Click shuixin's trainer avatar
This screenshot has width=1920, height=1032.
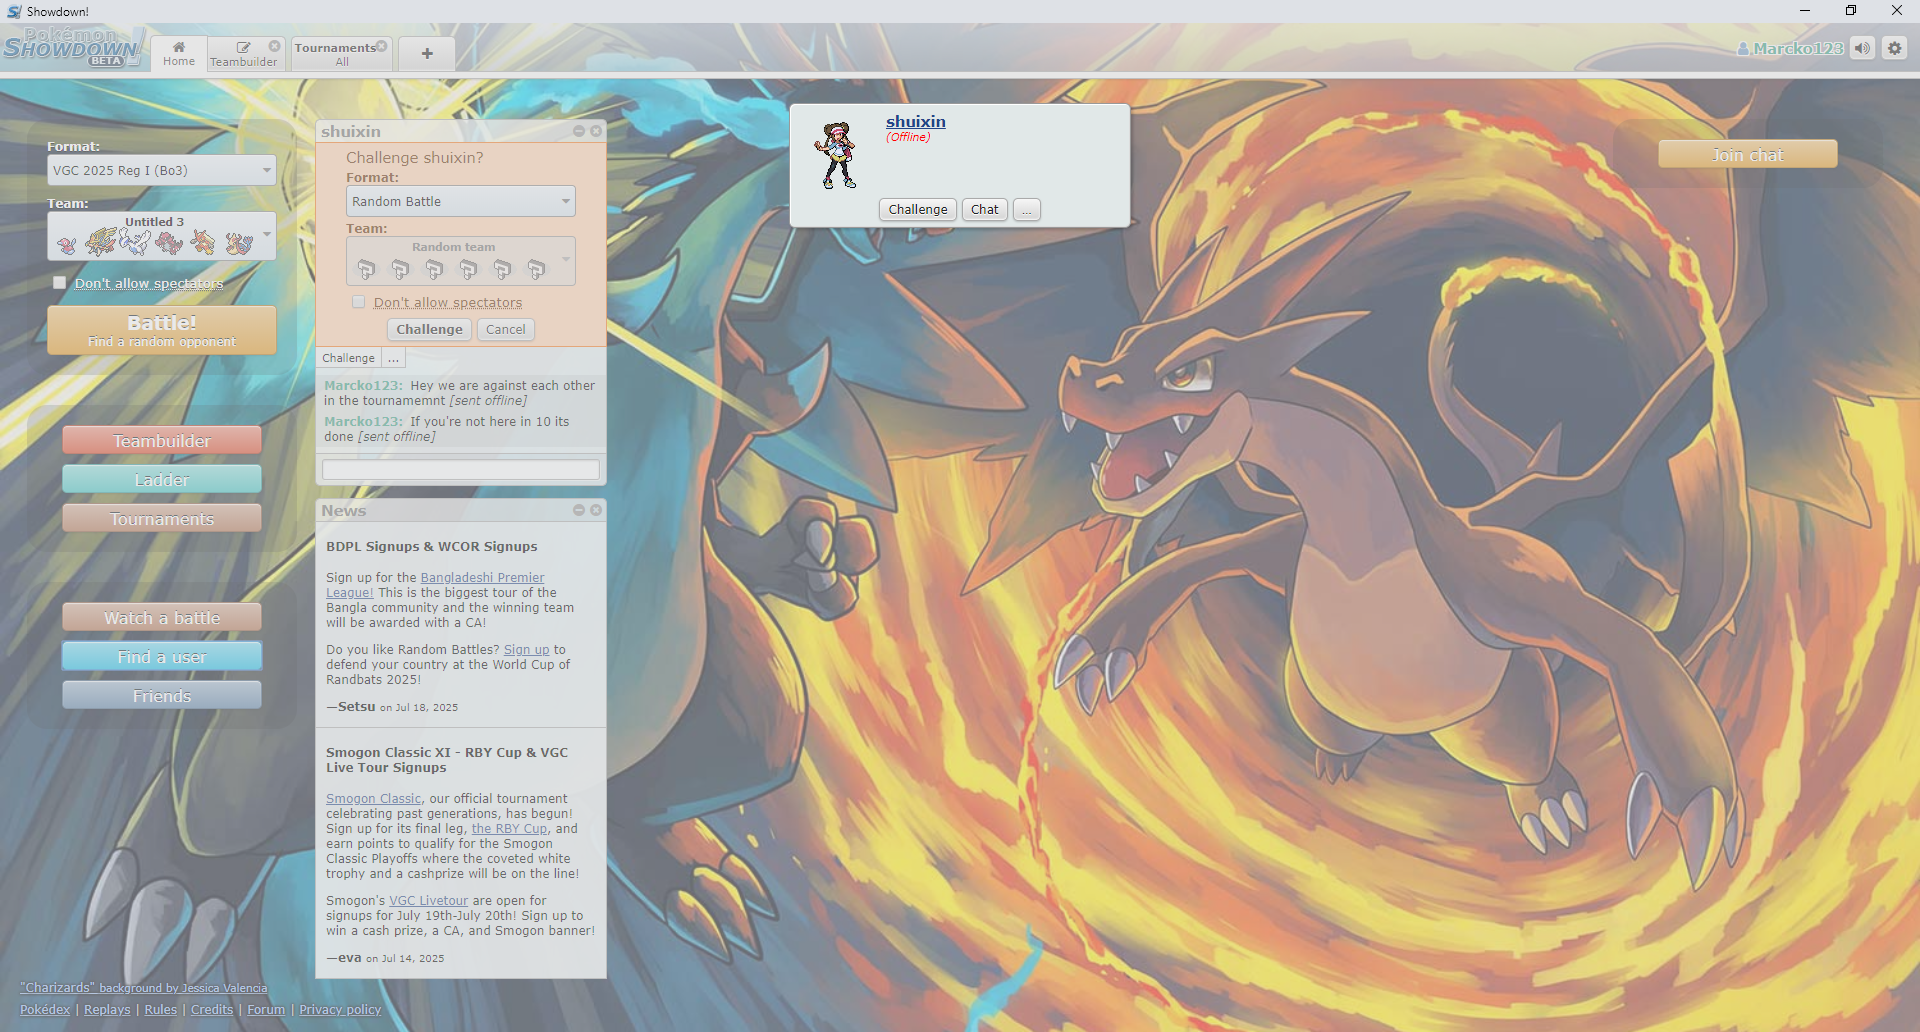[836, 155]
